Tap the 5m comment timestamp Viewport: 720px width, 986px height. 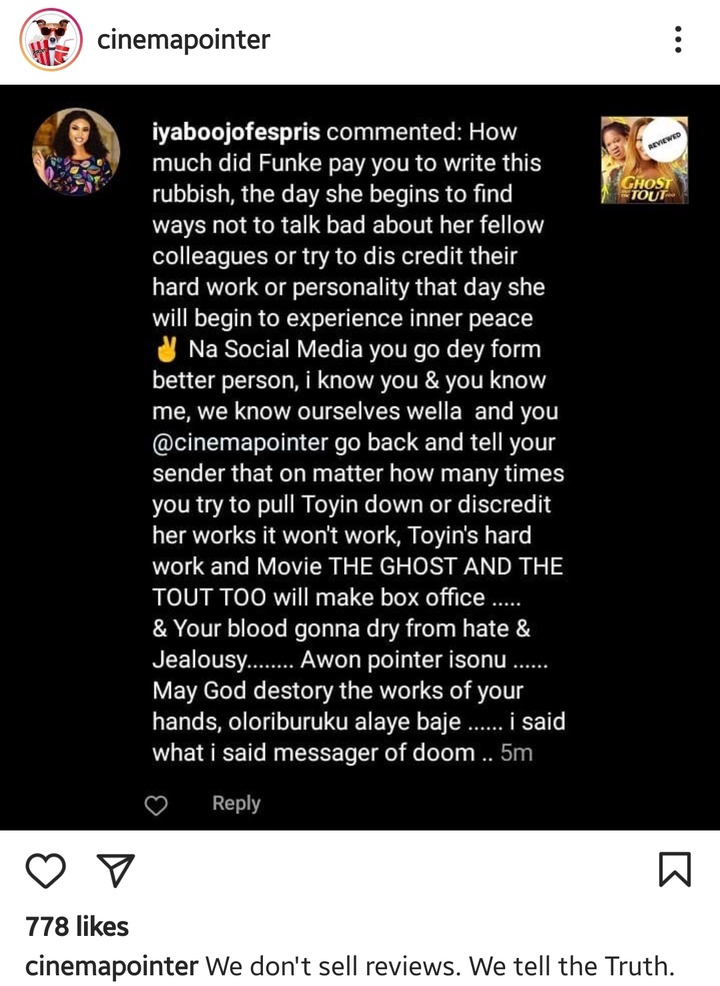click(516, 753)
